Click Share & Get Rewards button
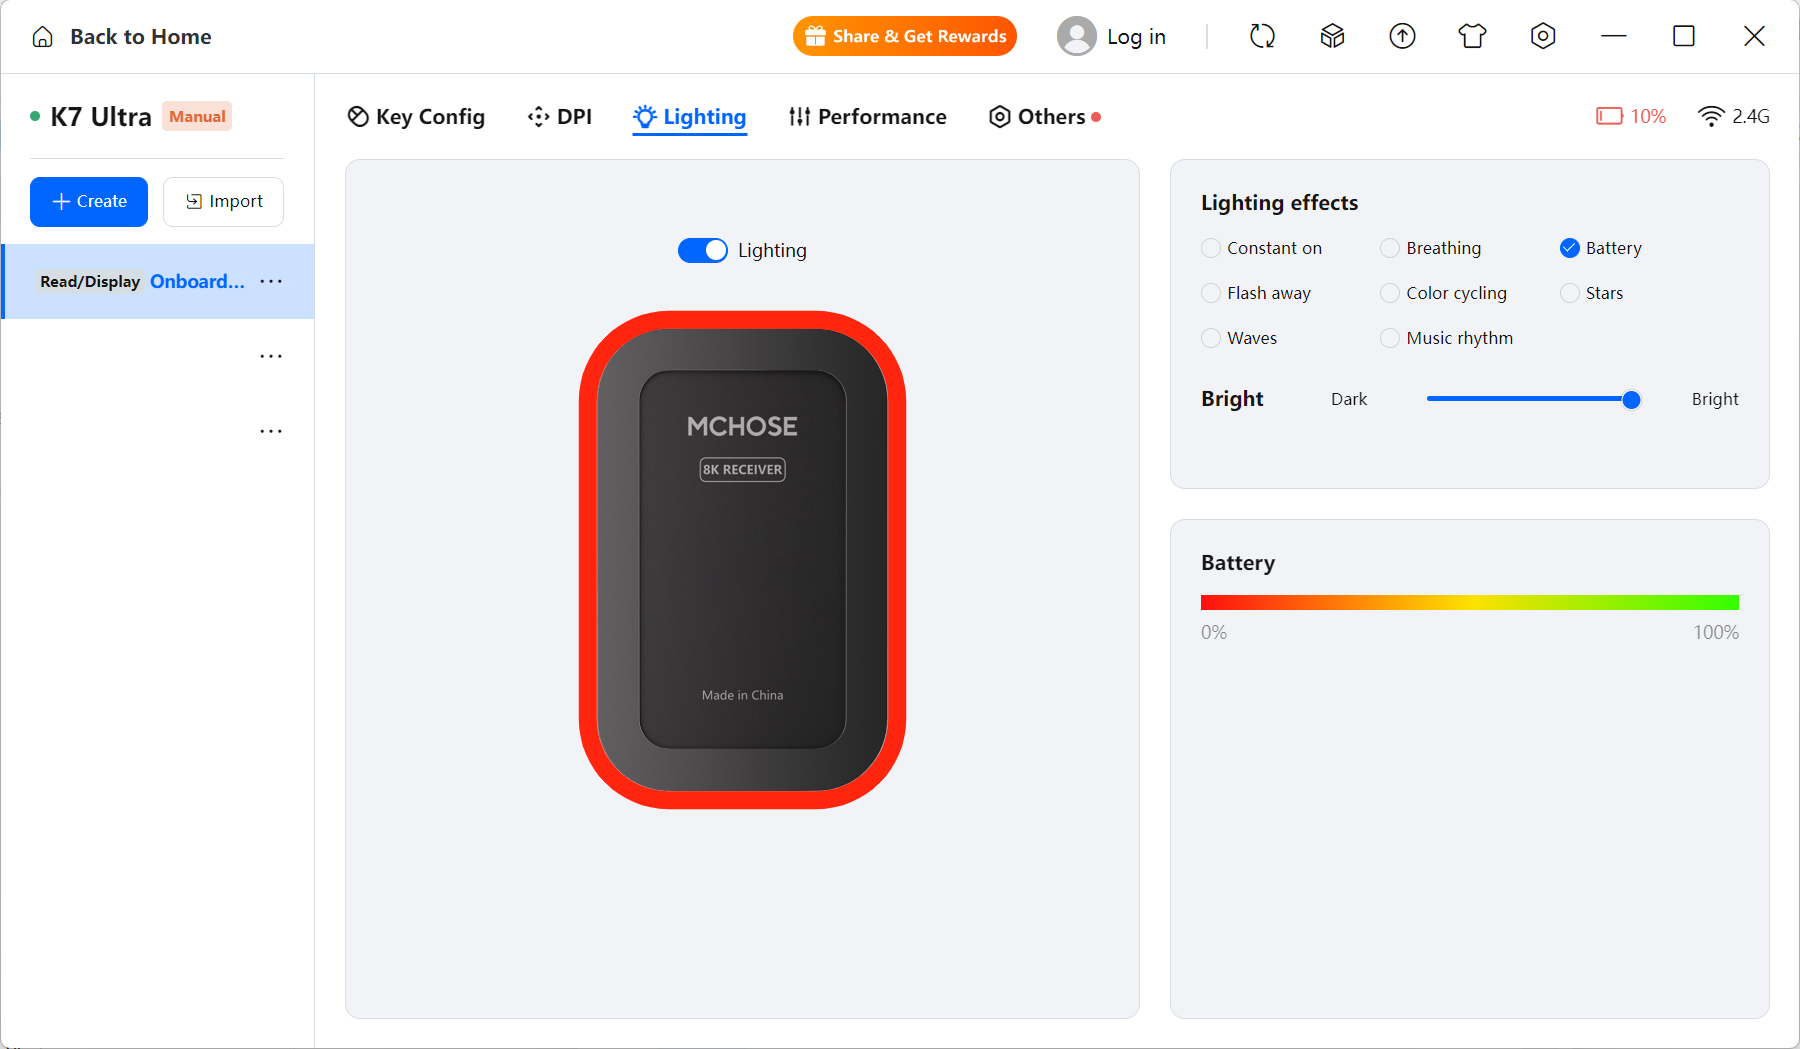 pyautogui.click(x=905, y=37)
